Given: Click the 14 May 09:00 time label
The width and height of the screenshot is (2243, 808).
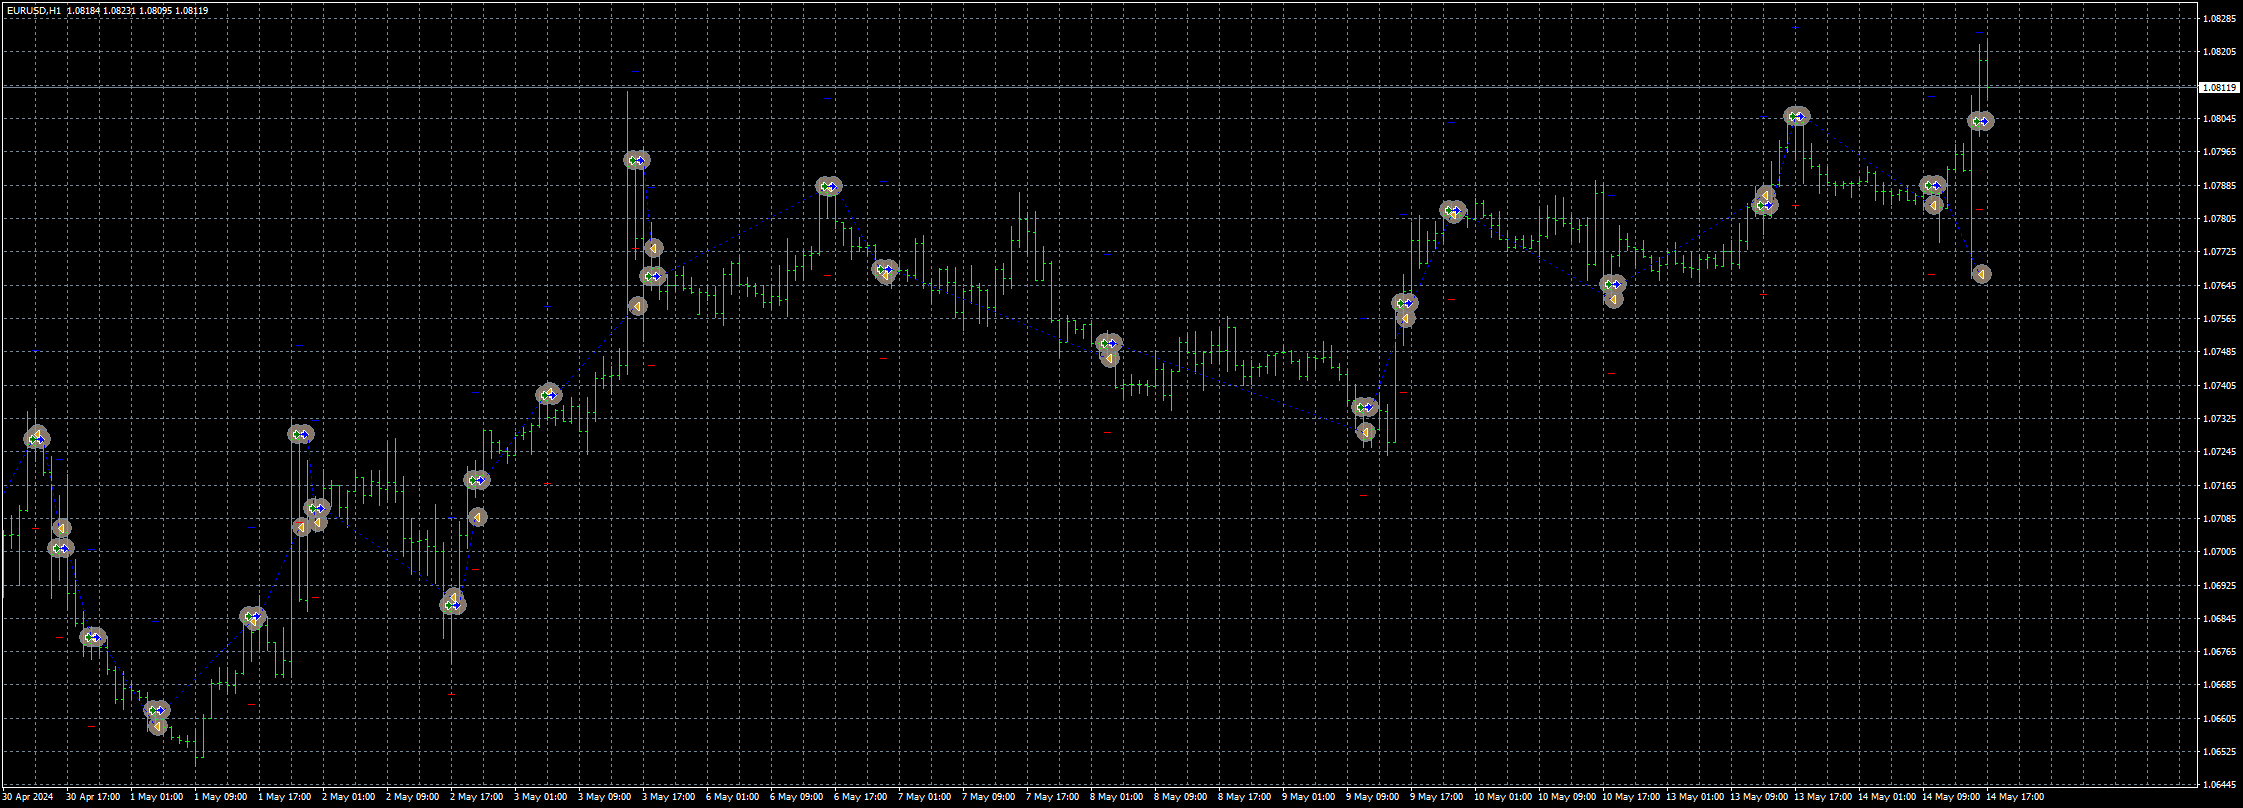Looking at the screenshot, I should [1951, 797].
